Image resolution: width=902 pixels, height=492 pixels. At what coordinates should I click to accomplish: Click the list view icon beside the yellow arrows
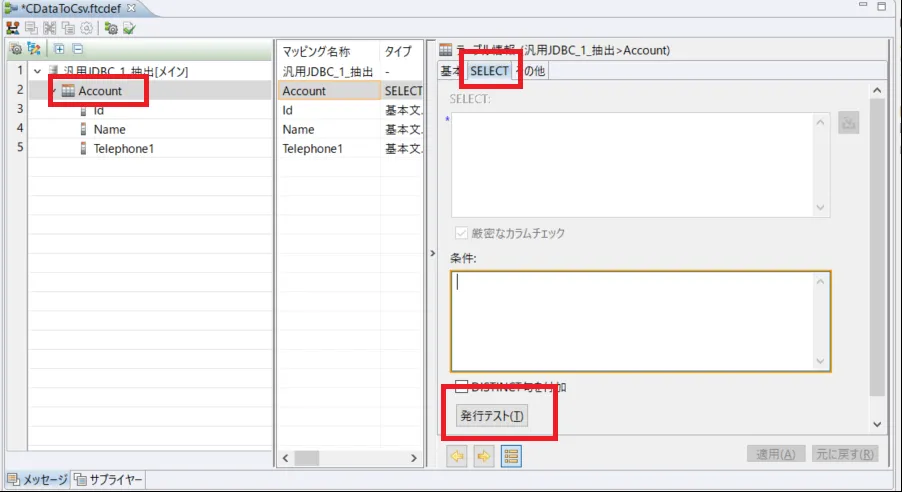pyautogui.click(x=511, y=456)
